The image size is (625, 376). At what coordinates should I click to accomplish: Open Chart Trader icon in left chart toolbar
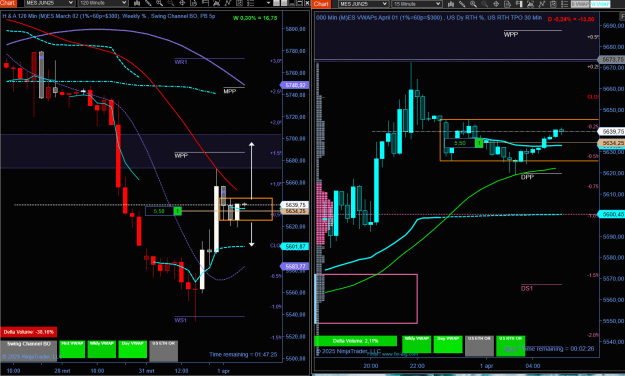coord(205,3)
